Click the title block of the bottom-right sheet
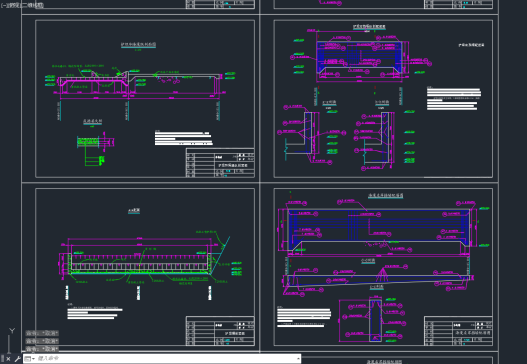This screenshot has height=364, width=527. coord(458,331)
